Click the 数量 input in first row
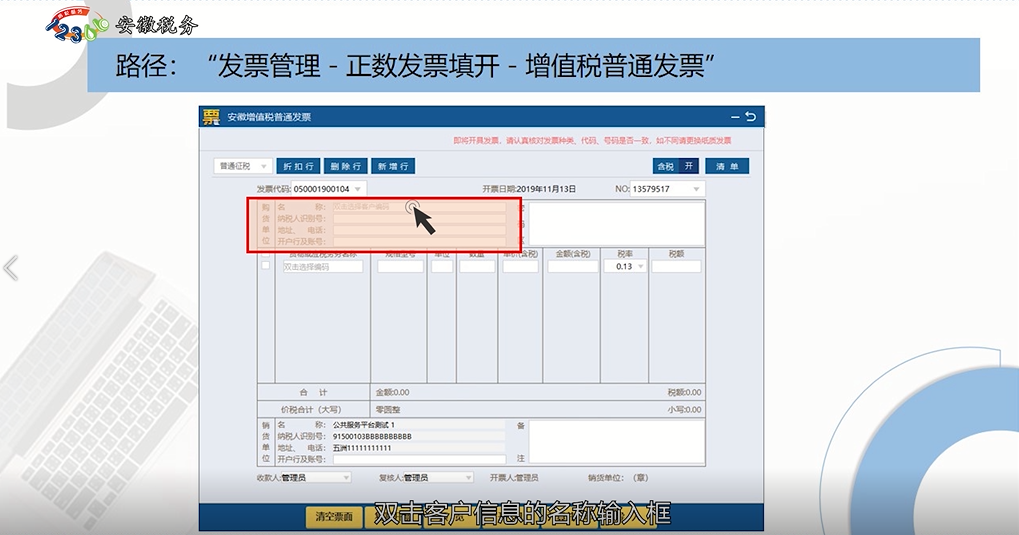The width and height of the screenshot is (1019, 535). (477, 267)
